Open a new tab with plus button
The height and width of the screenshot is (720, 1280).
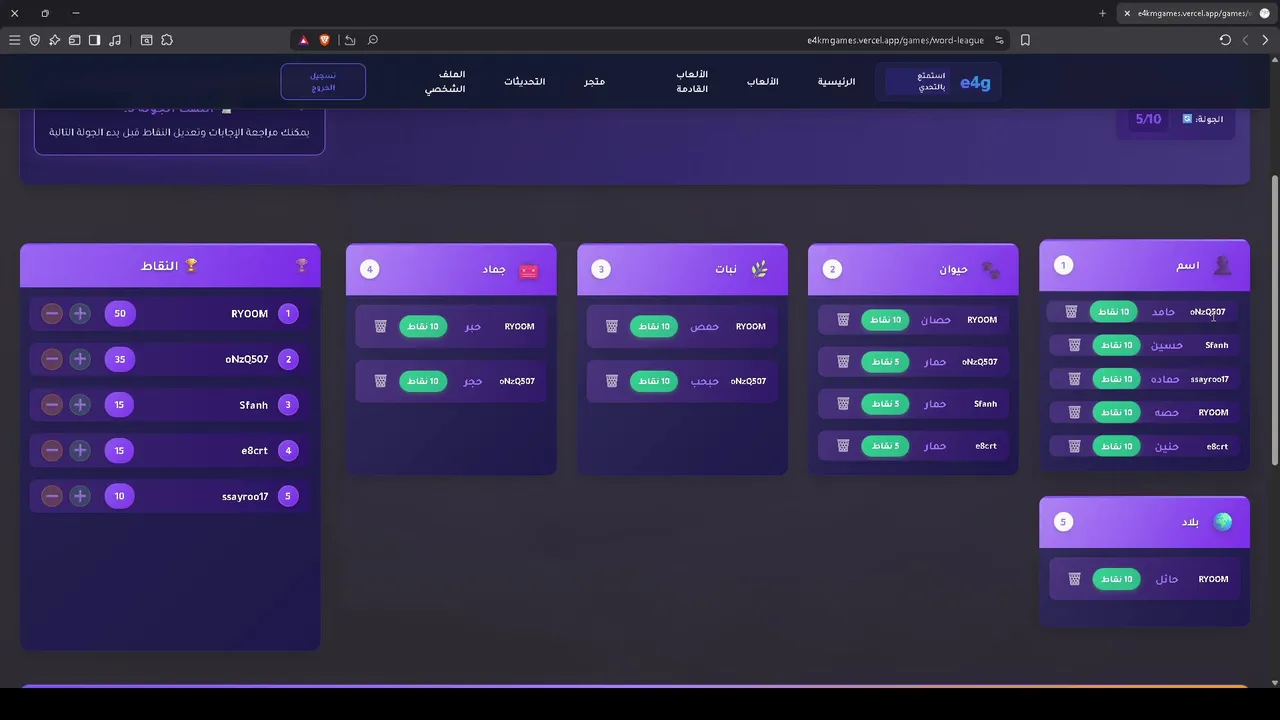[1102, 13]
